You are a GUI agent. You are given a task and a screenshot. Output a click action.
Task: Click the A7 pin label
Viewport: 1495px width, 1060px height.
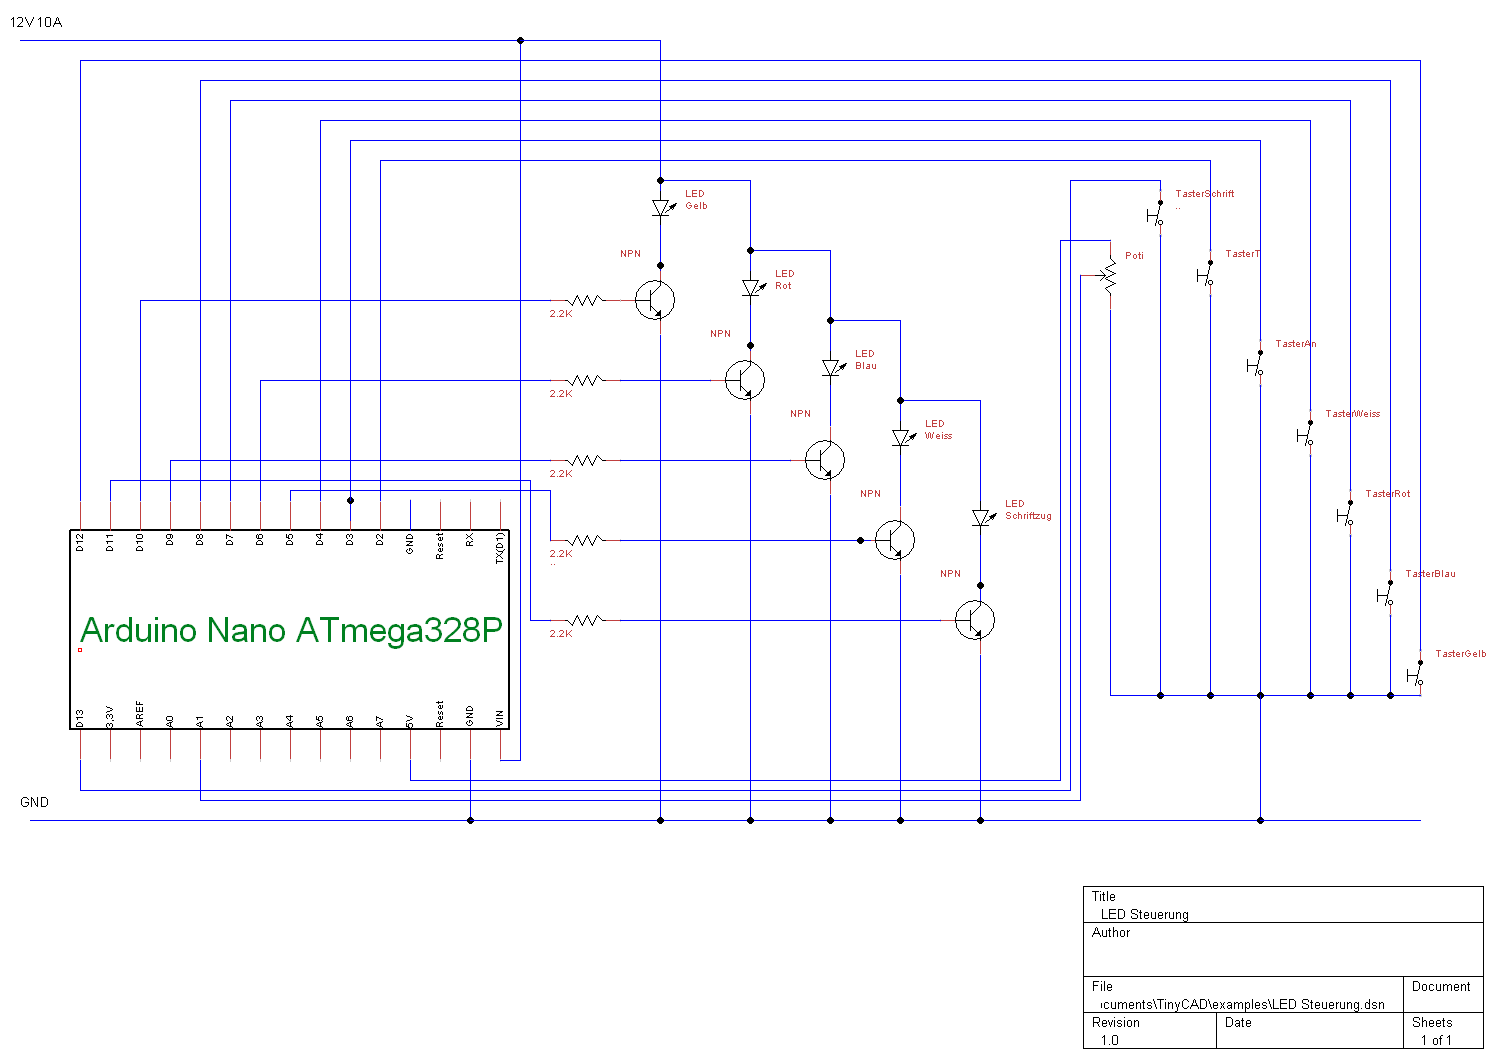pos(380,720)
